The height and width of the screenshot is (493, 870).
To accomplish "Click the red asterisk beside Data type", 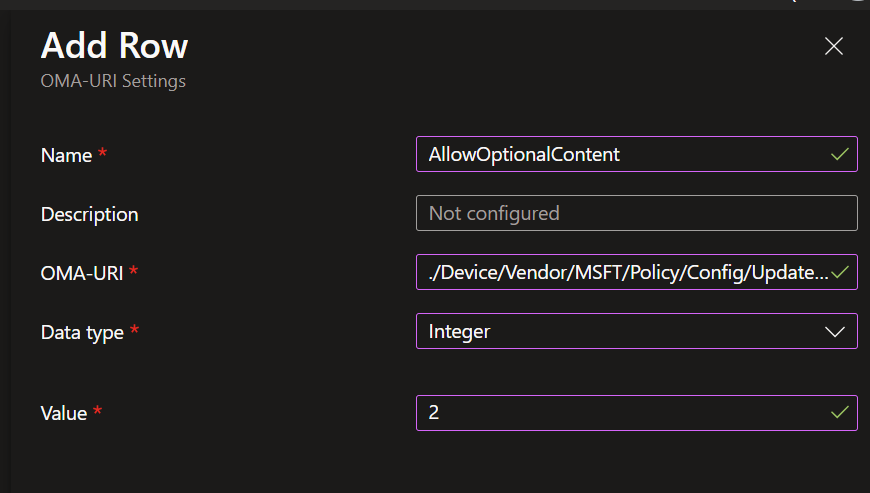I will [135, 331].
